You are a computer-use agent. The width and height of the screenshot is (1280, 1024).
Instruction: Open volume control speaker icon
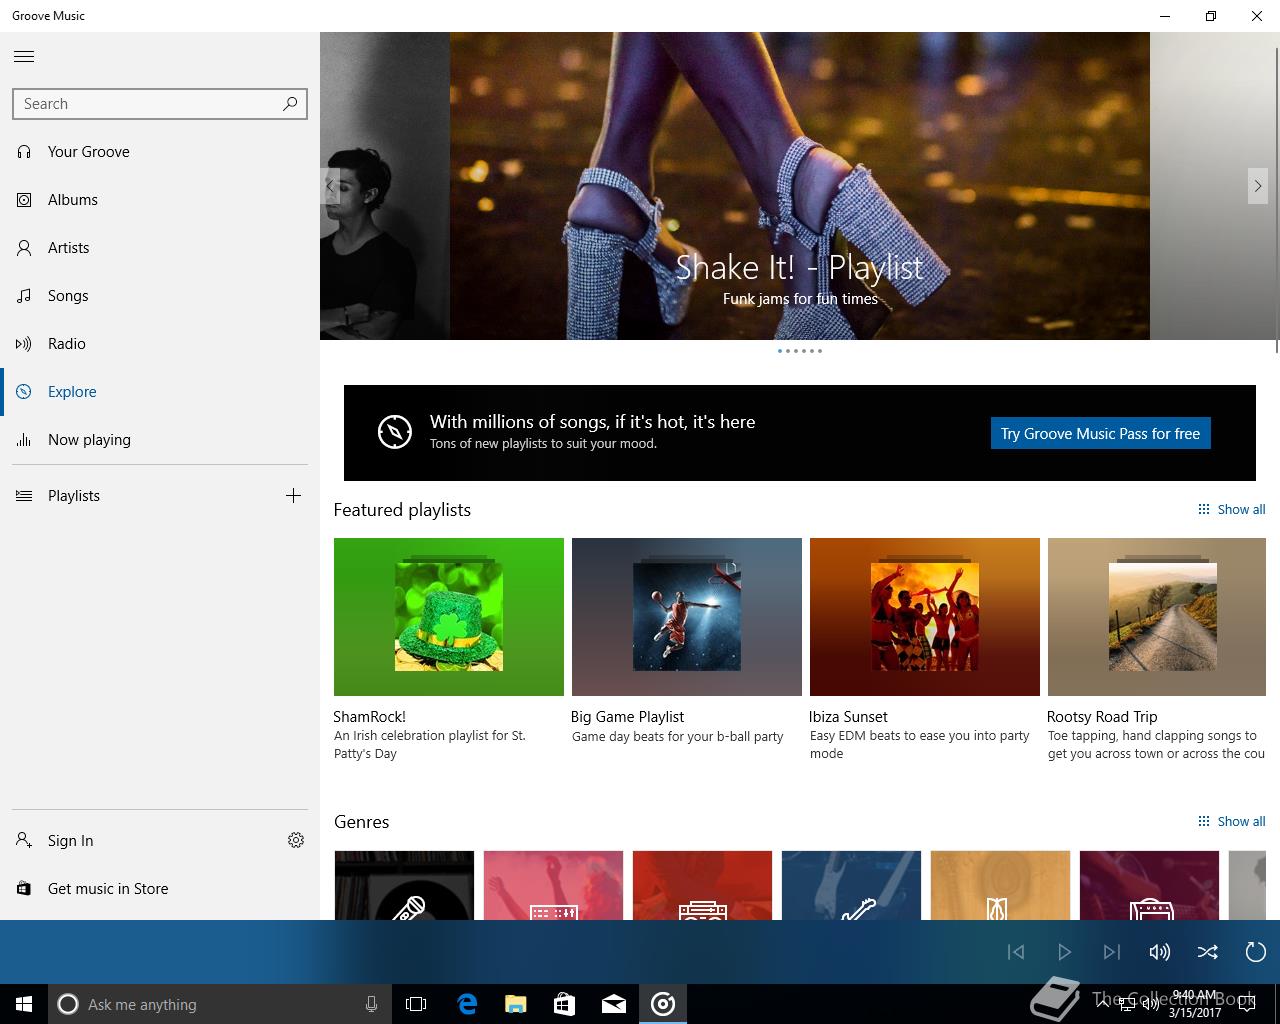(x=1160, y=952)
